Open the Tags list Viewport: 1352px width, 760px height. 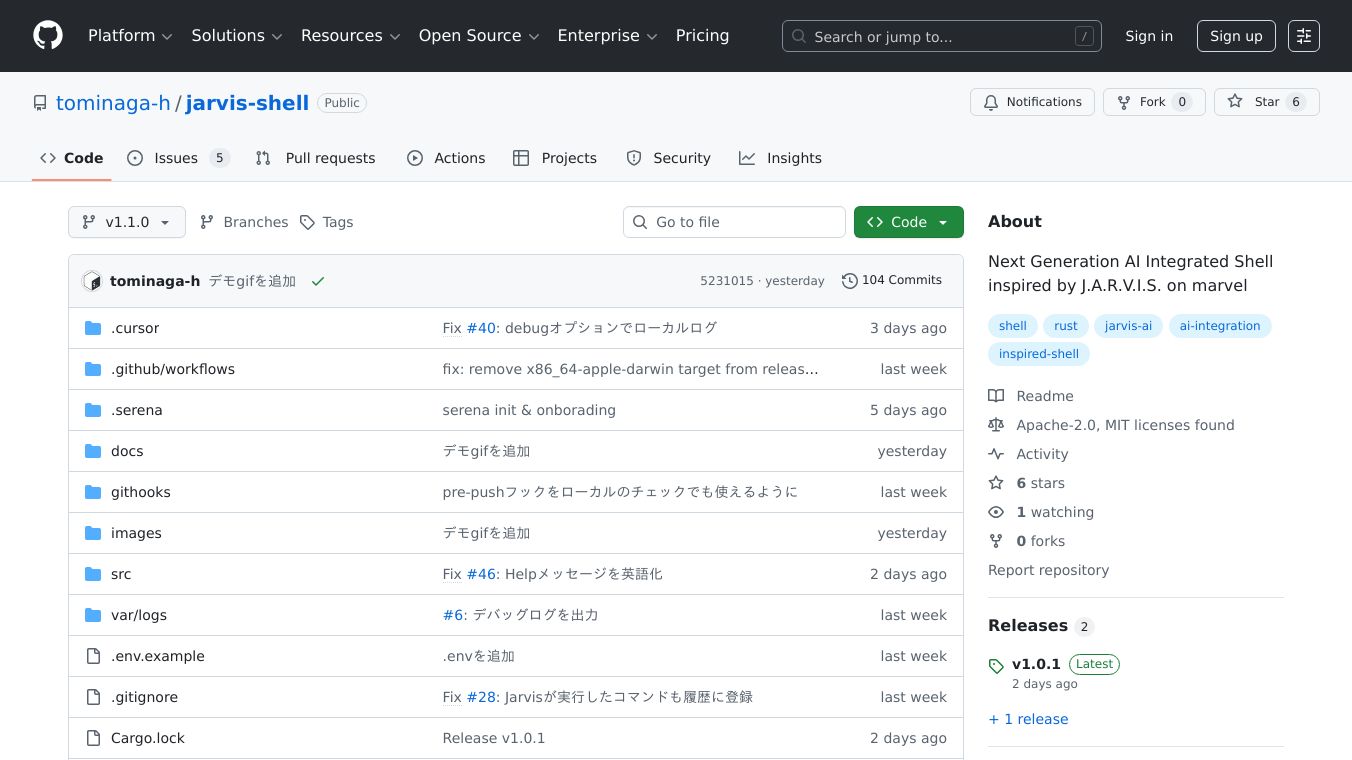[327, 222]
